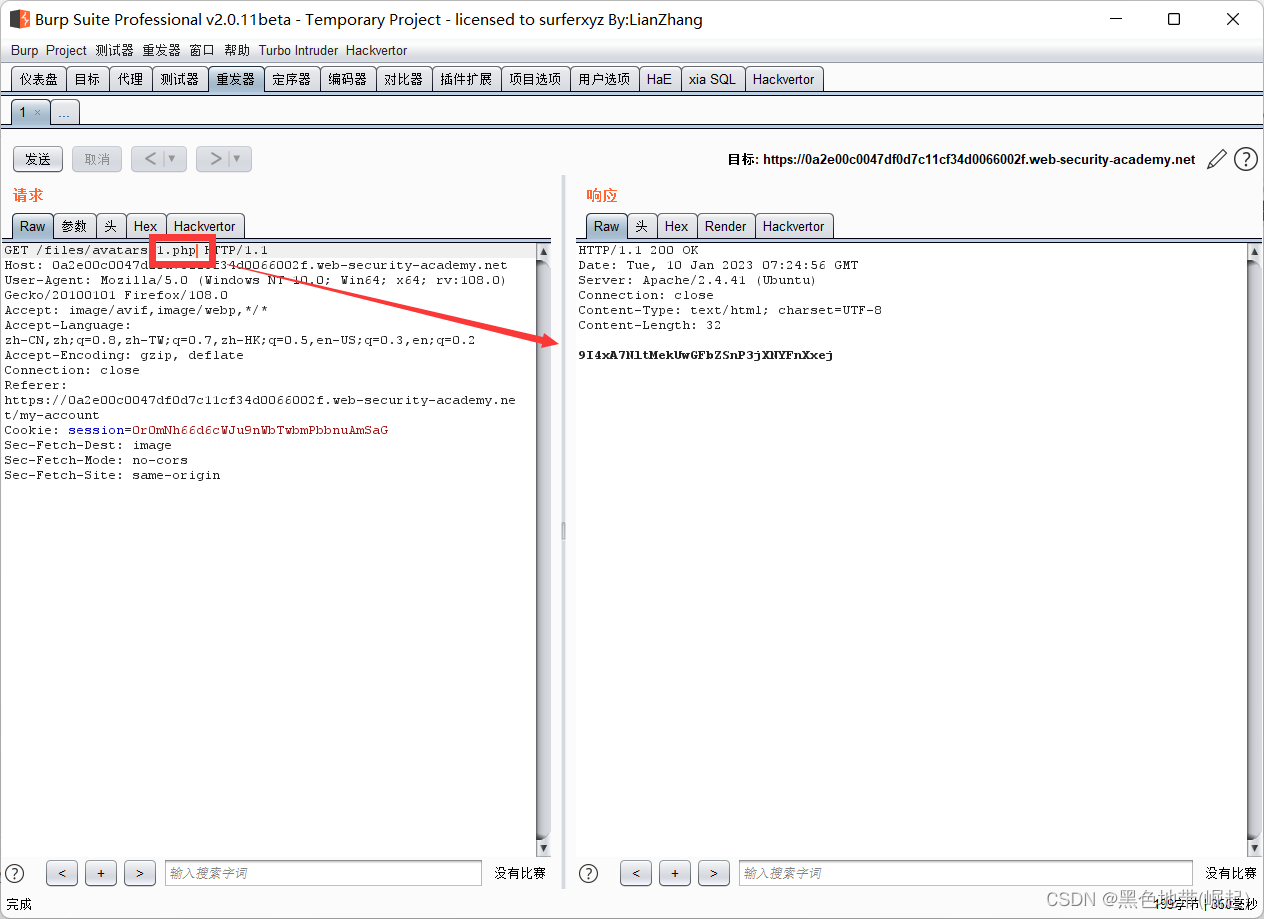Viewport: 1264px width, 919px height.
Task: Click response search previous-match < button
Action: [636, 873]
